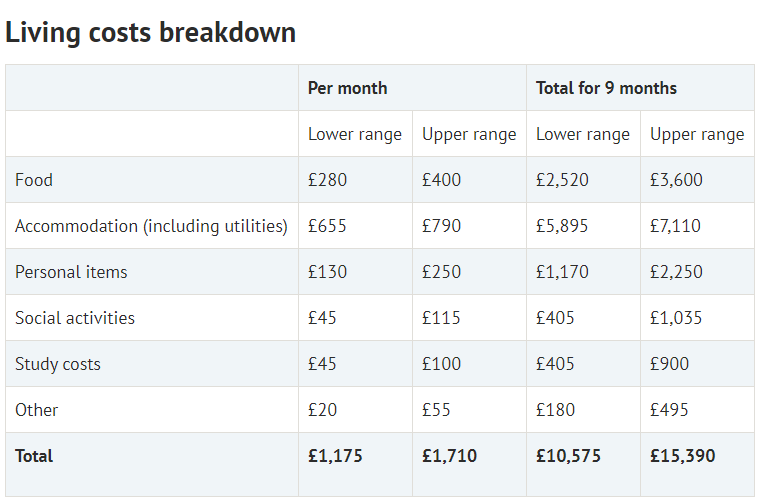Click the Accommodation (including utilities) label
The width and height of the screenshot is (759, 504).
(x=151, y=226)
